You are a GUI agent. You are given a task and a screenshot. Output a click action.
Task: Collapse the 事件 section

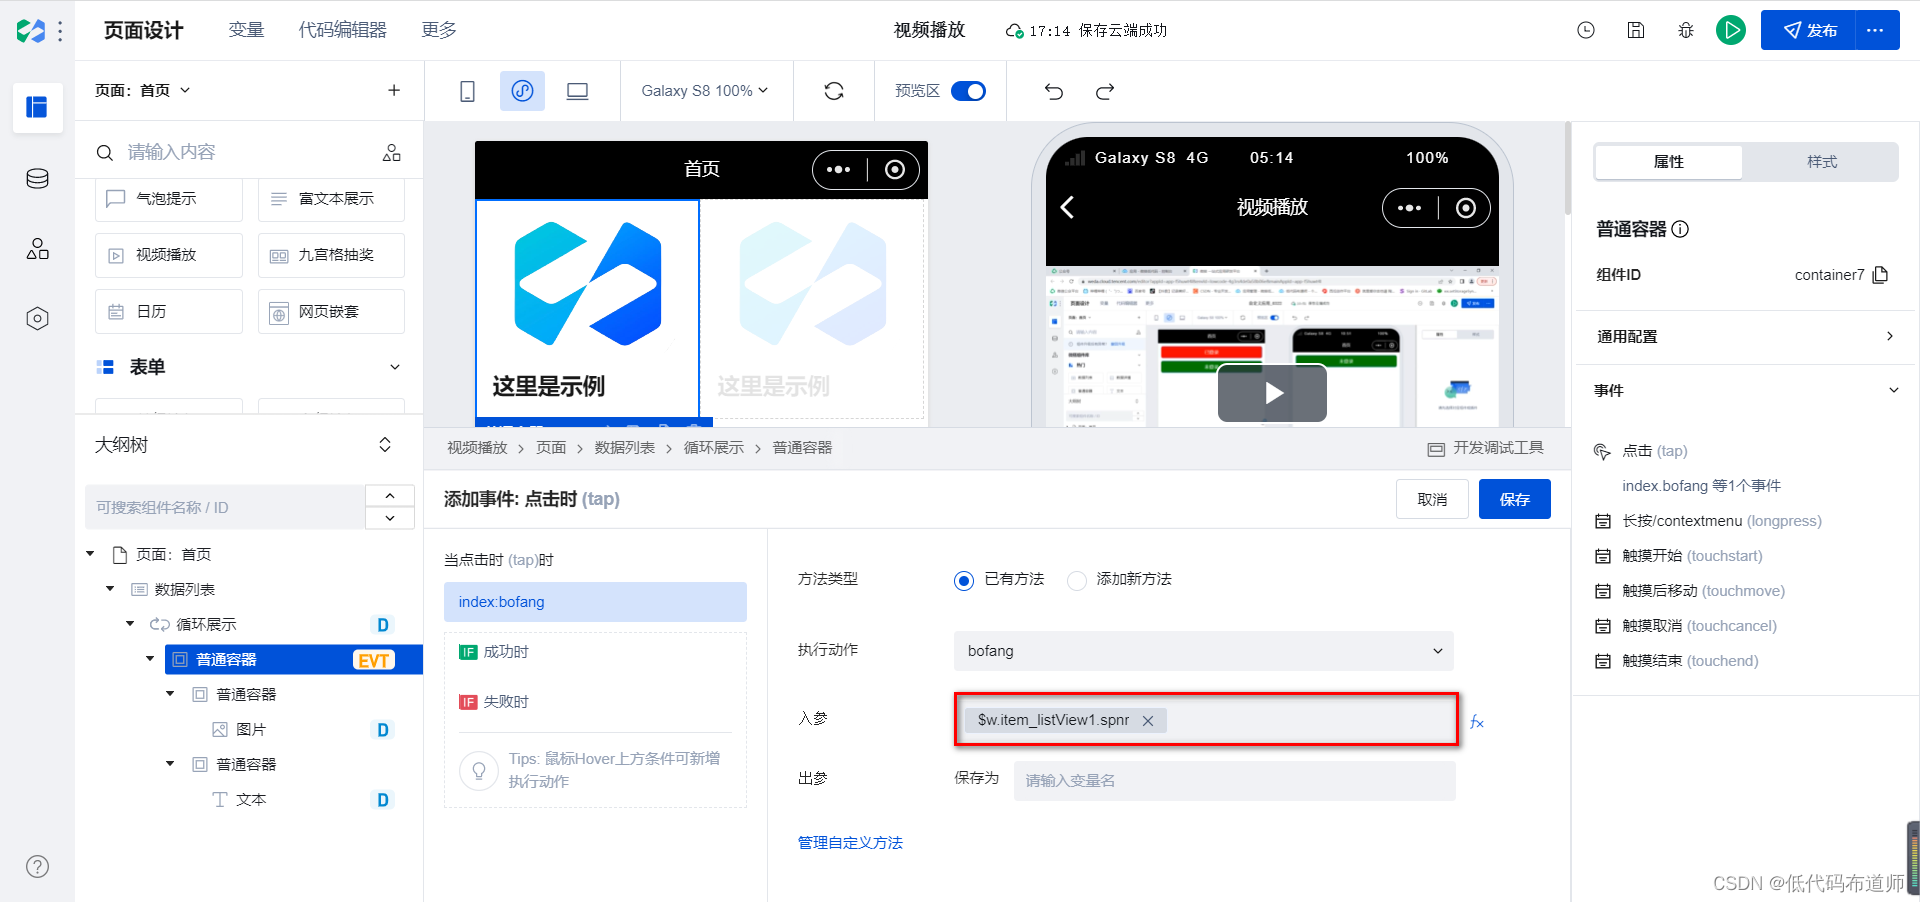click(x=1893, y=390)
